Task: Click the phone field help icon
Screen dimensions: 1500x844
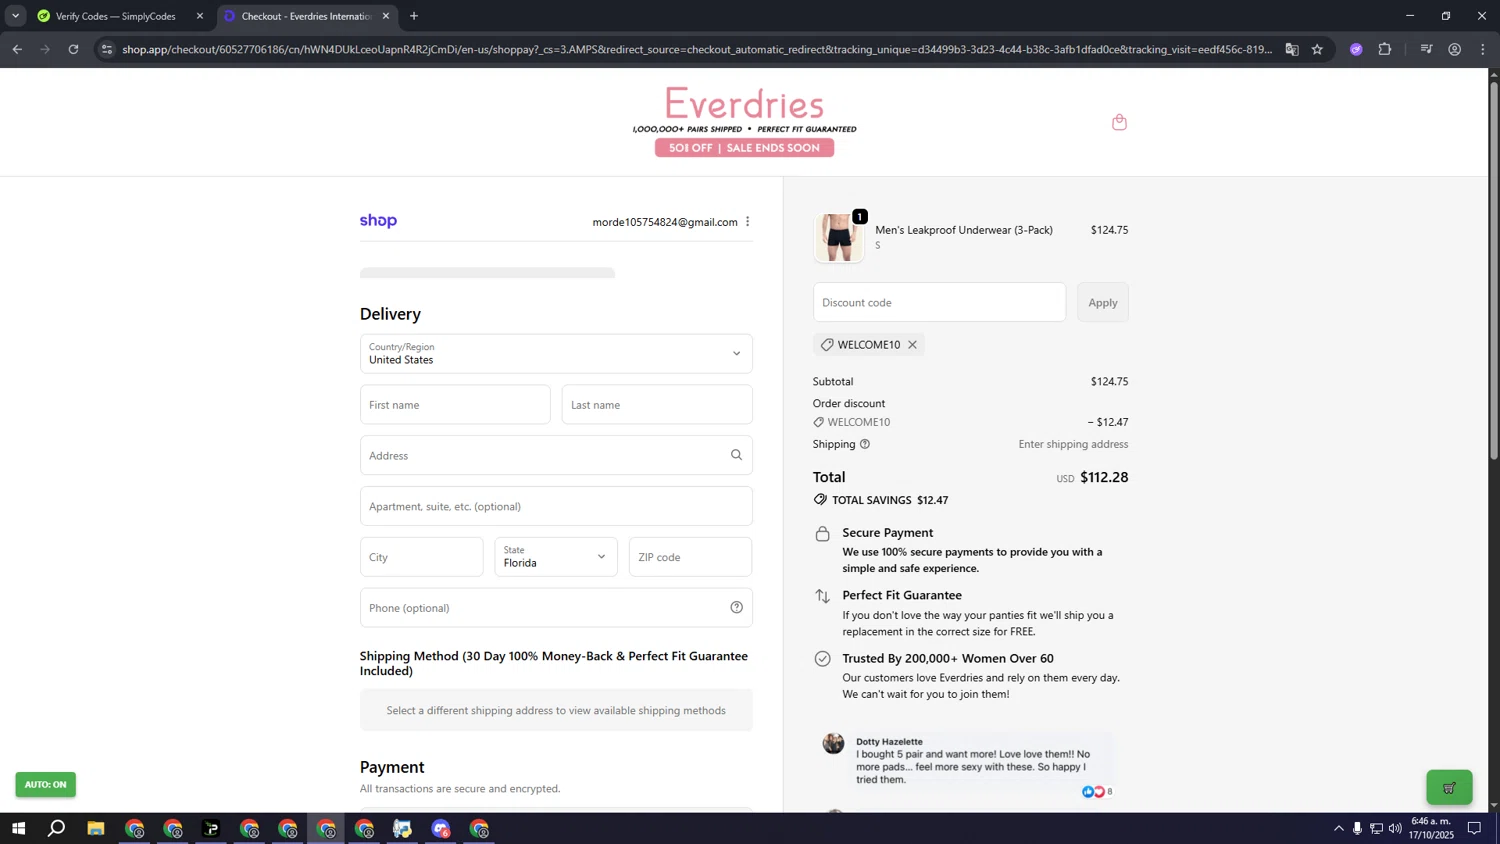Action: [x=736, y=607]
